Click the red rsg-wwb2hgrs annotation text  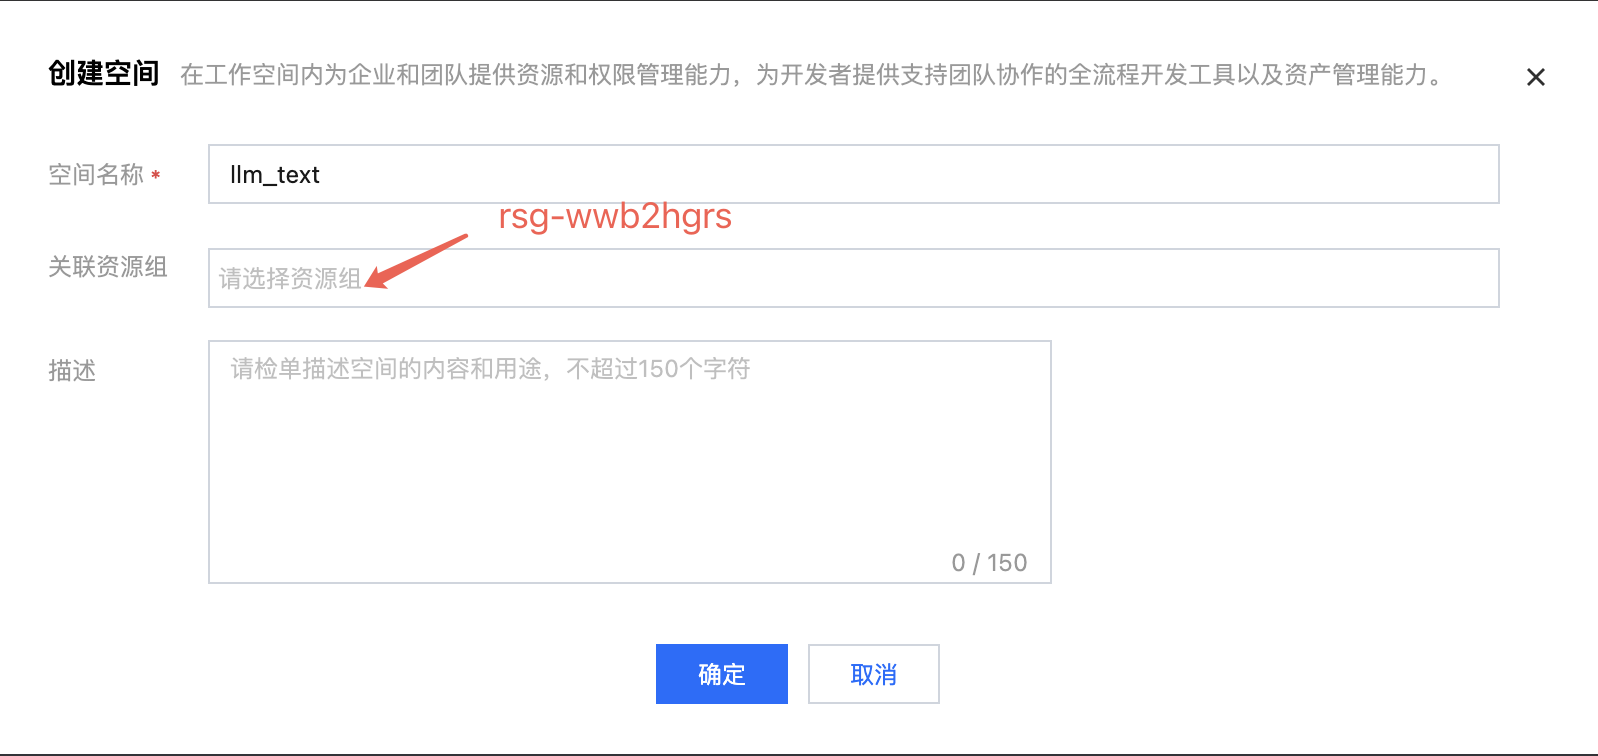615,216
